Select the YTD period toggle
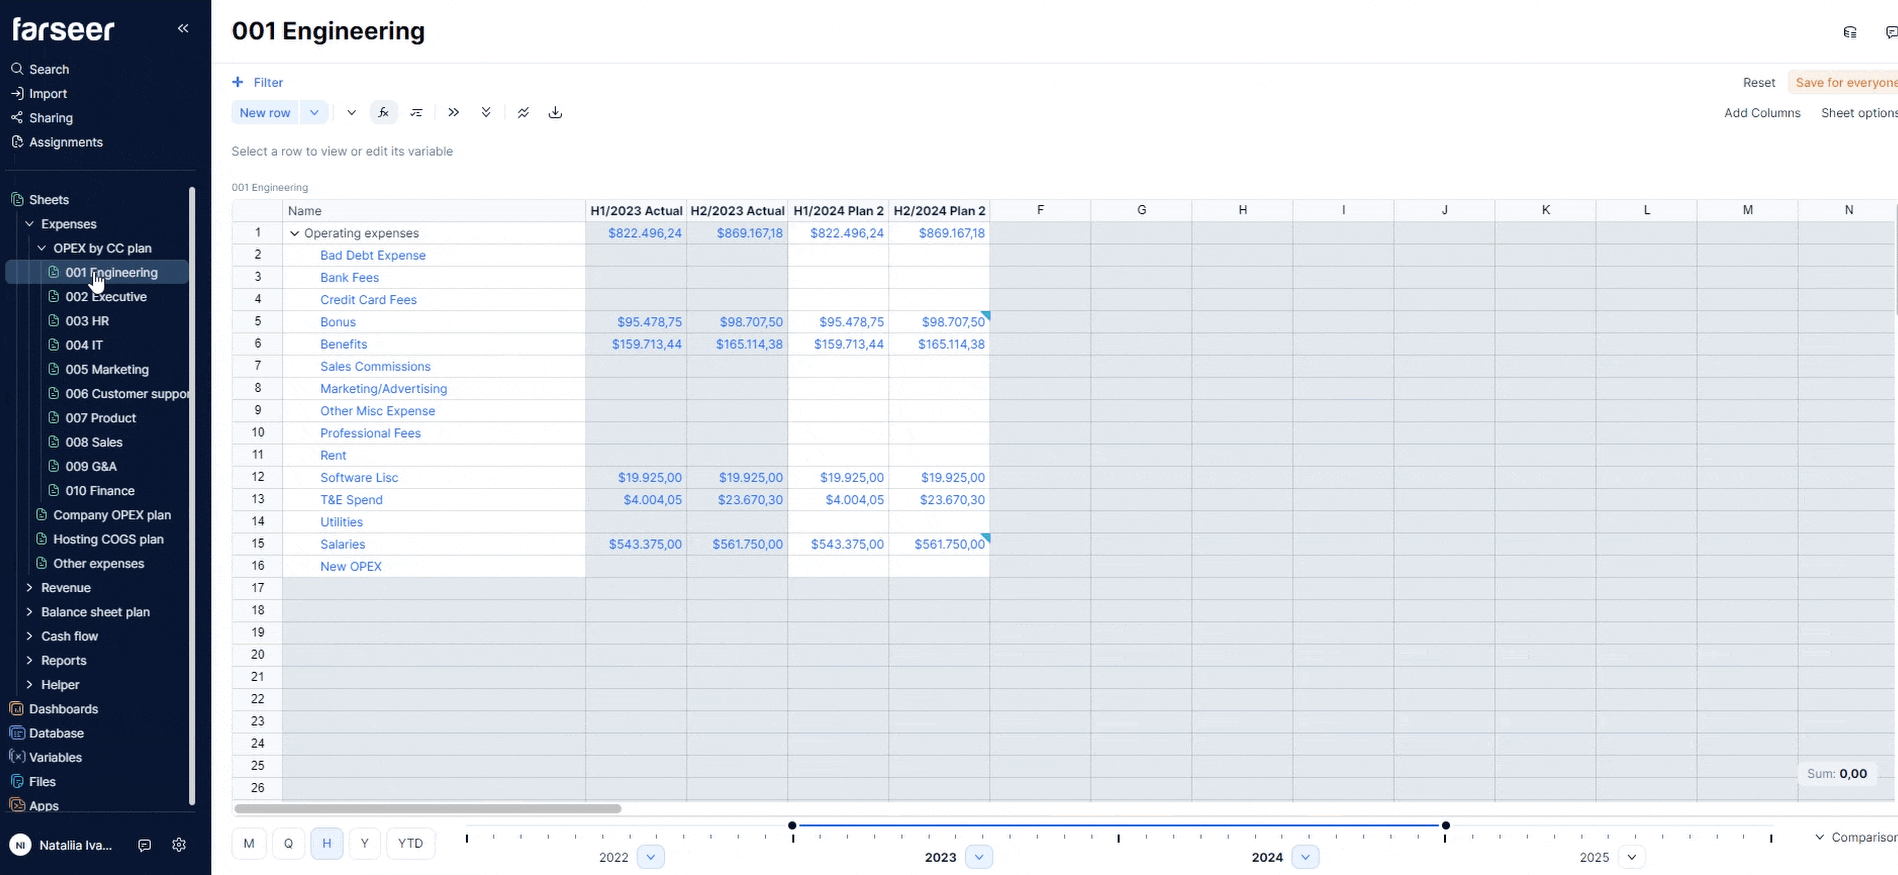 coord(410,843)
